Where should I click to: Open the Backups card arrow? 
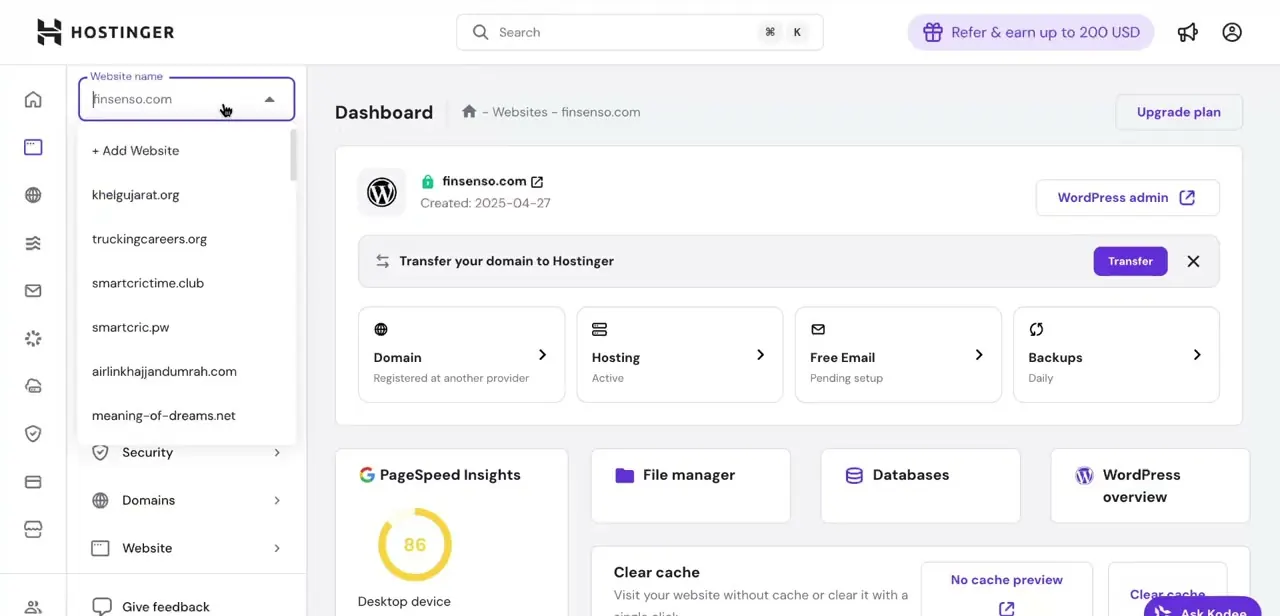coord(1197,355)
